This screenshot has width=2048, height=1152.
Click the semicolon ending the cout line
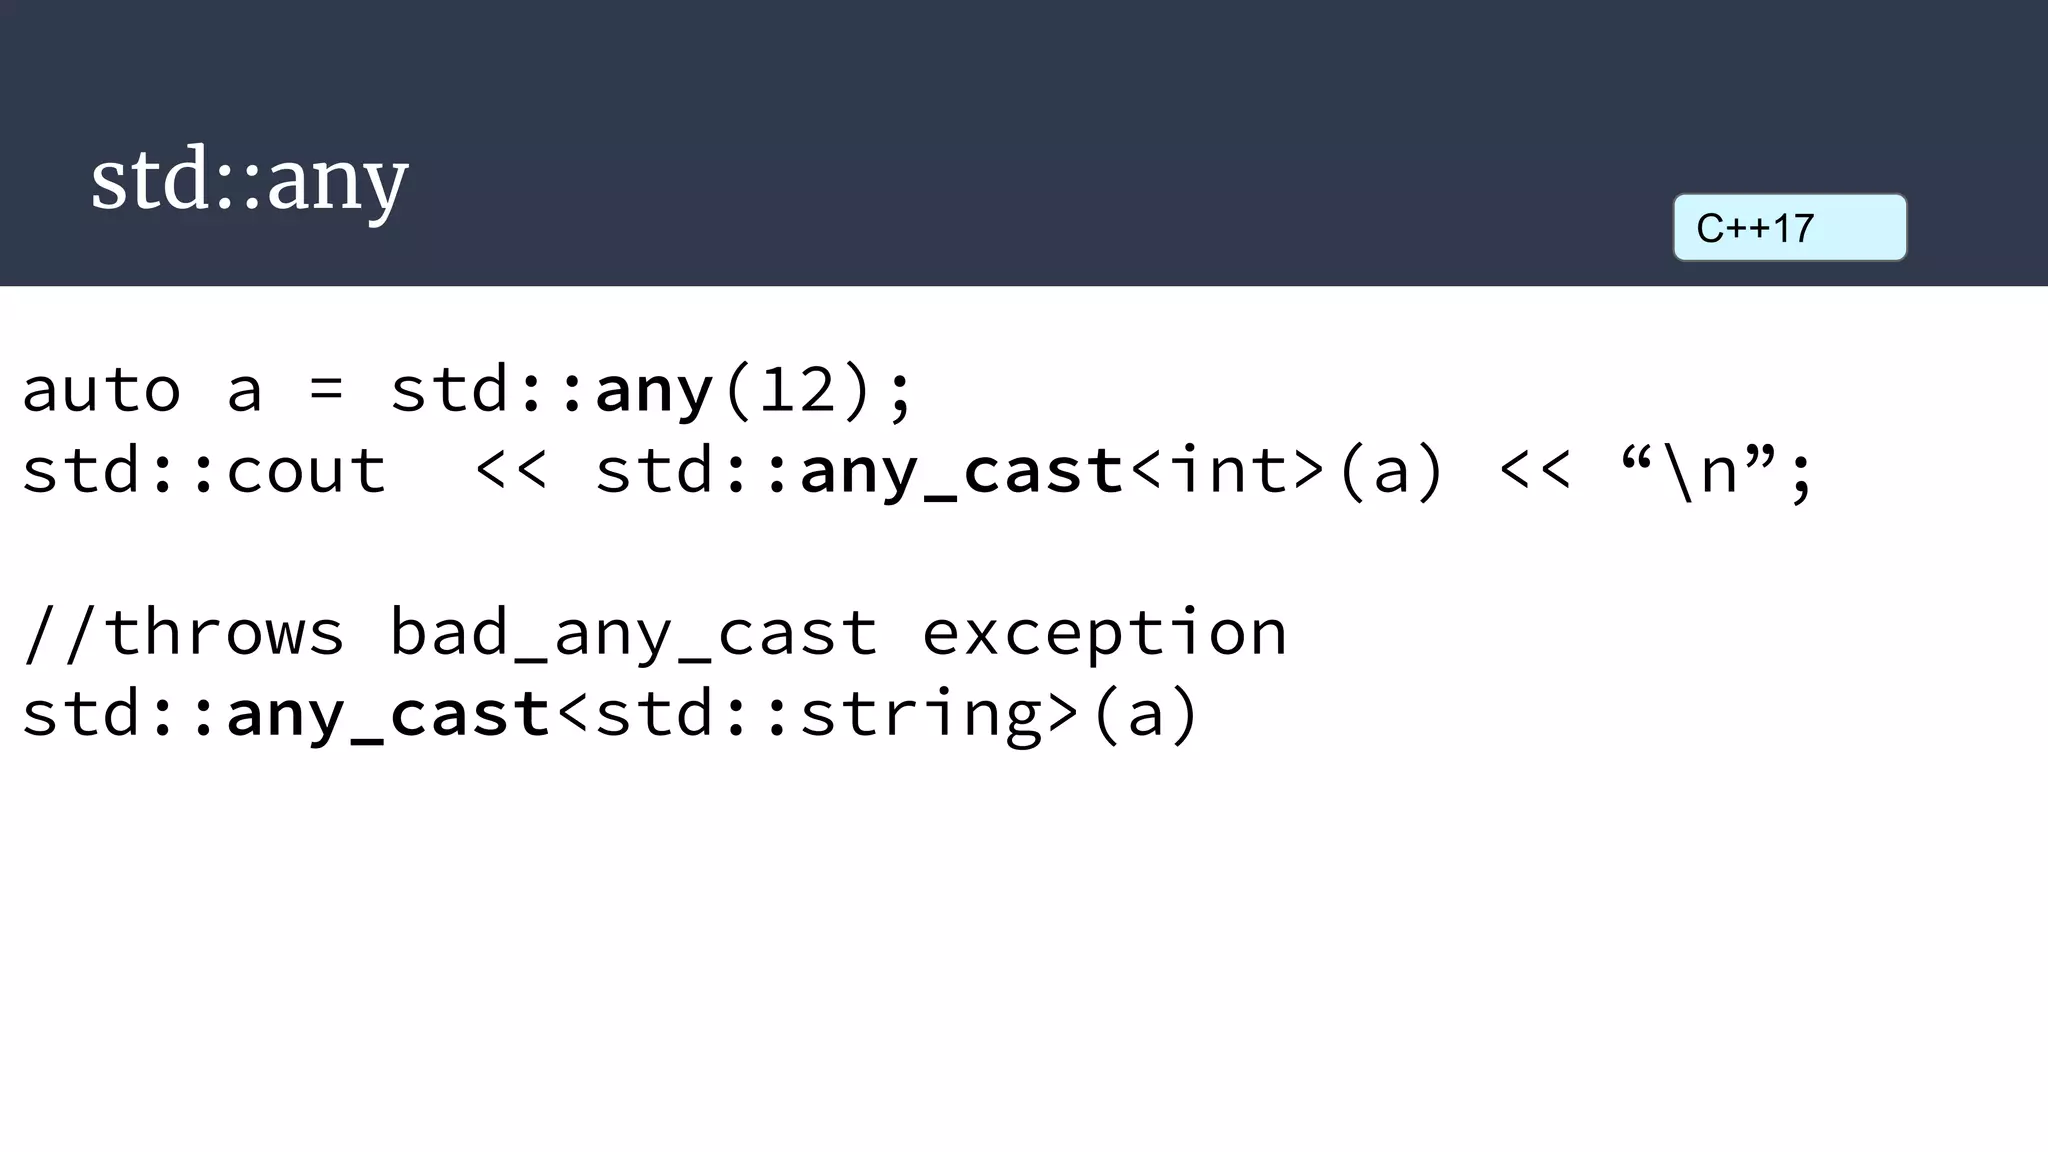pyautogui.click(x=1801, y=474)
